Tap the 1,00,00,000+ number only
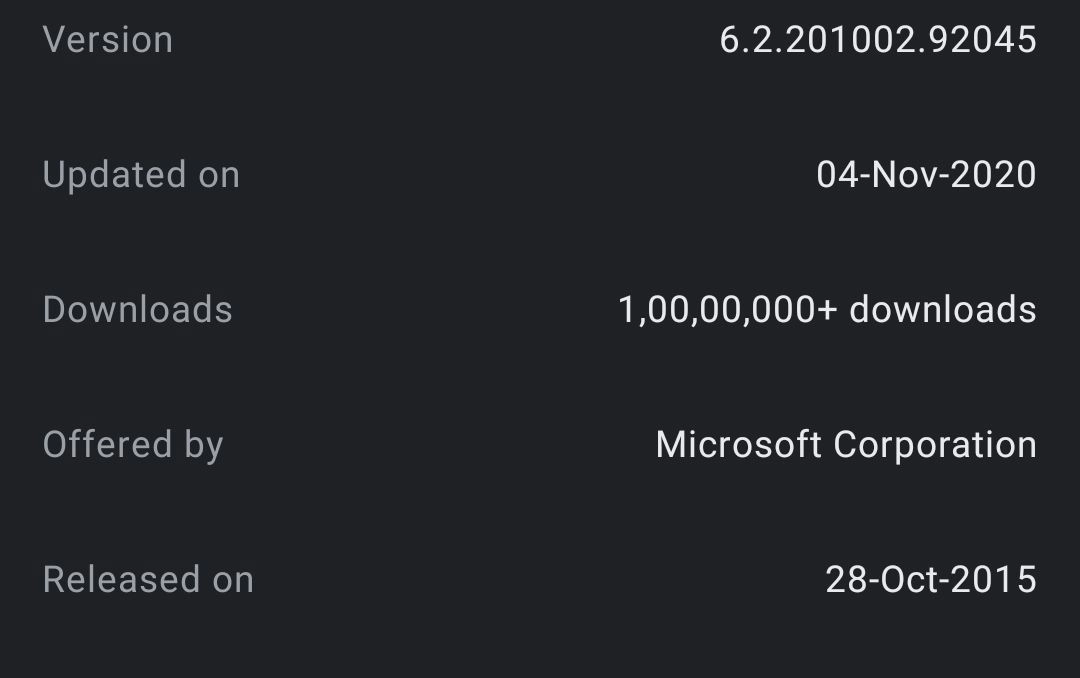1080x678 pixels. [727, 310]
